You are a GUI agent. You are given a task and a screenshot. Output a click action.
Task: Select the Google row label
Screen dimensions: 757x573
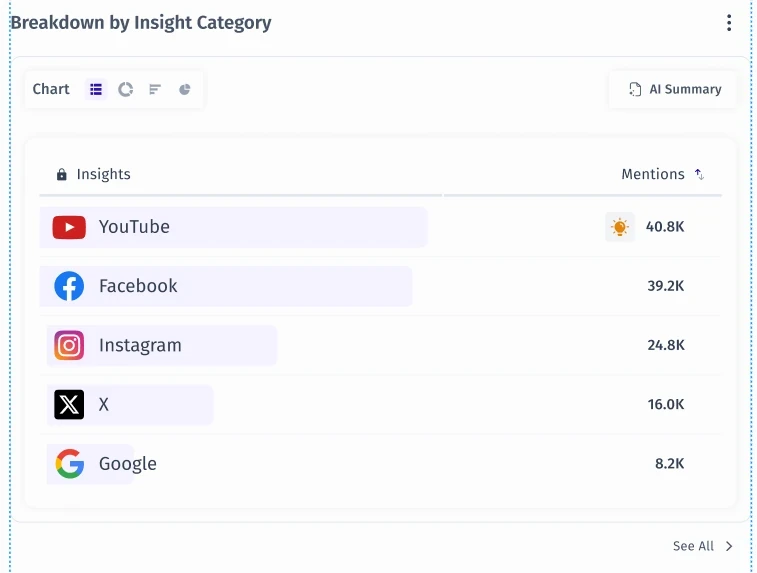(128, 464)
